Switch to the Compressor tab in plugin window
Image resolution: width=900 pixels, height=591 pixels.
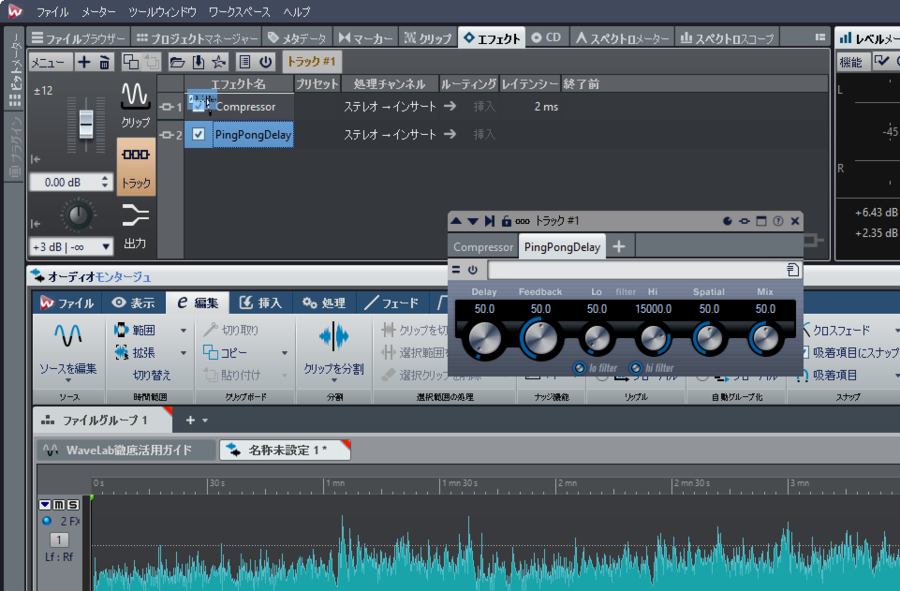483,247
